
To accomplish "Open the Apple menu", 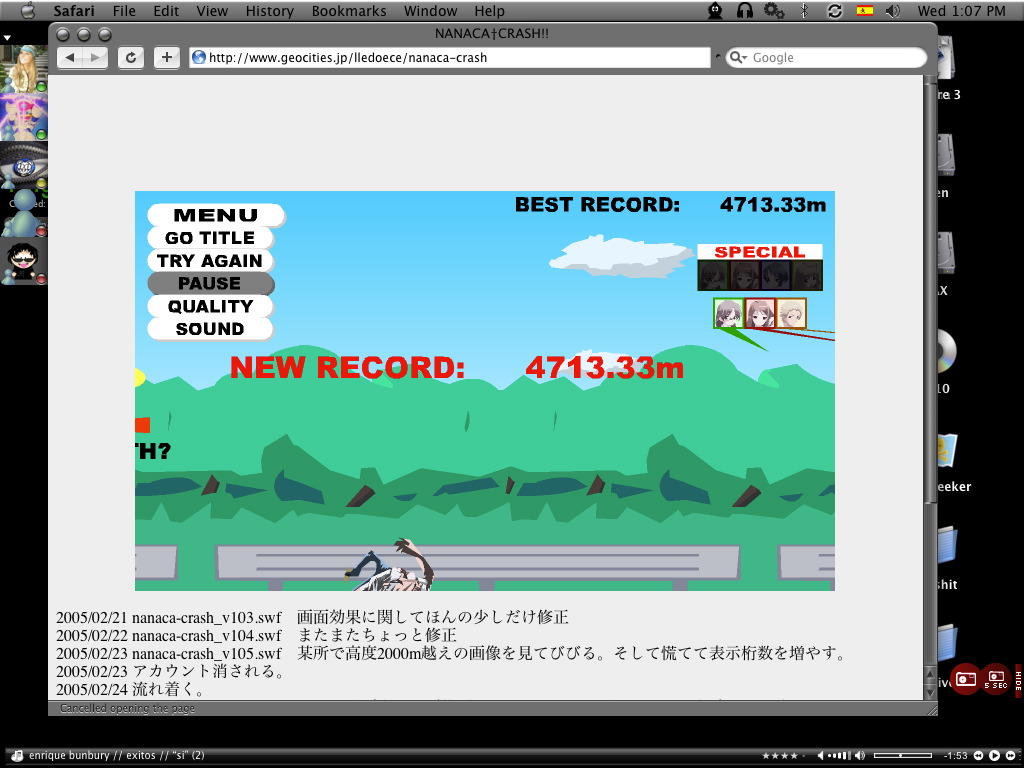I will coord(27,10).
